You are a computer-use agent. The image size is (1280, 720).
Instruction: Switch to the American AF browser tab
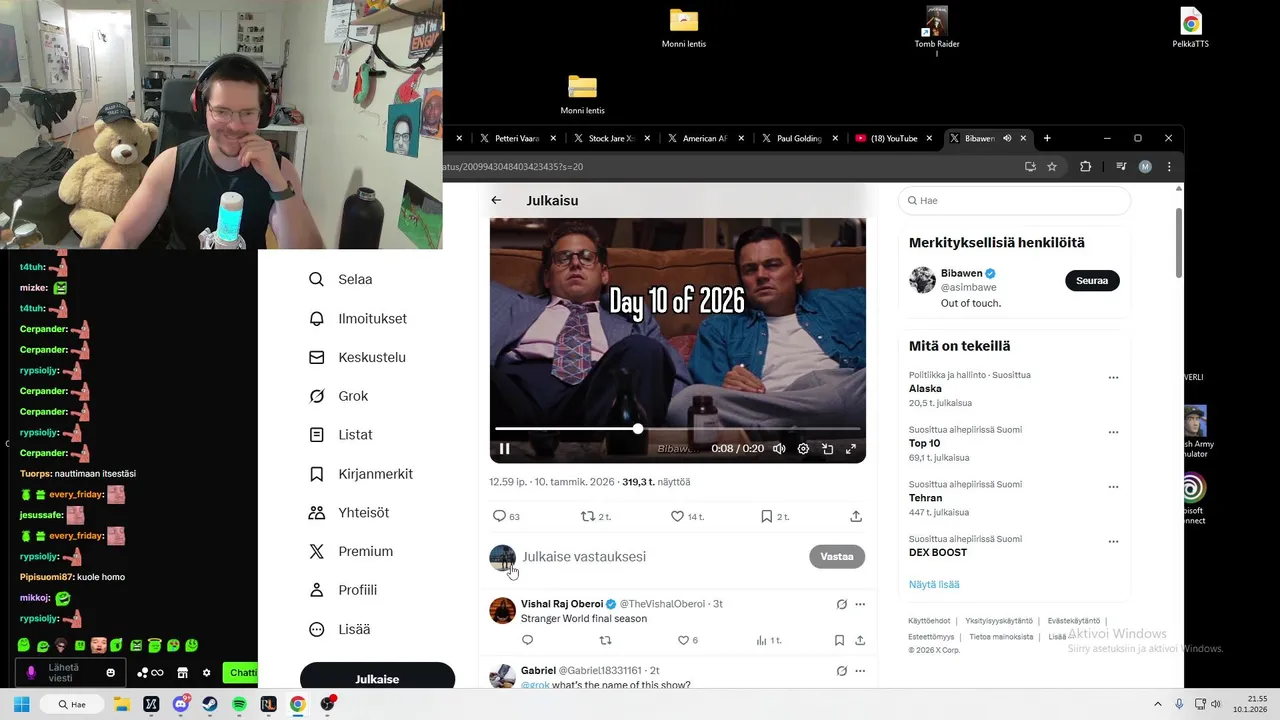point(704,138)
